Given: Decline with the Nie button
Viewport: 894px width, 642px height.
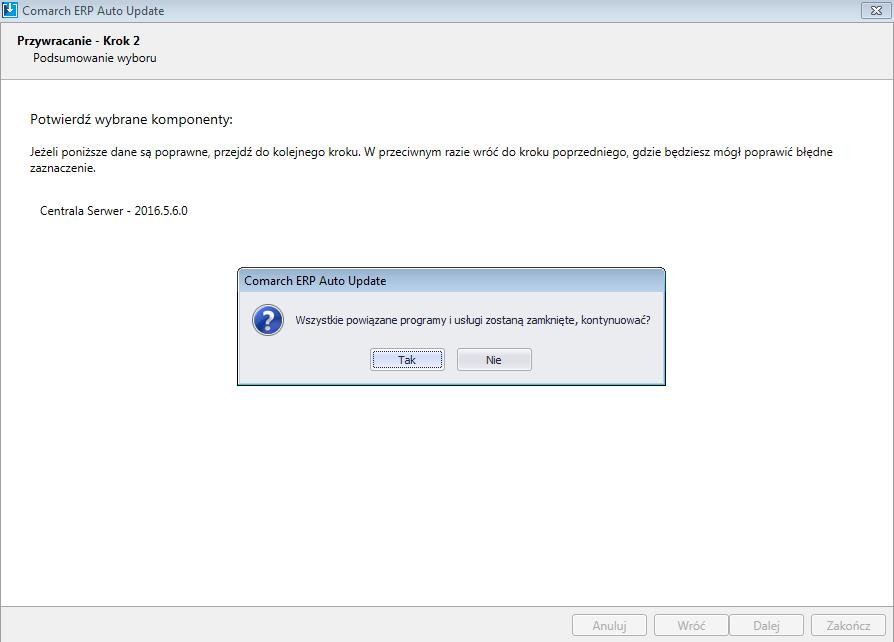Looking at the screenshot, I should tap(494, 360).
